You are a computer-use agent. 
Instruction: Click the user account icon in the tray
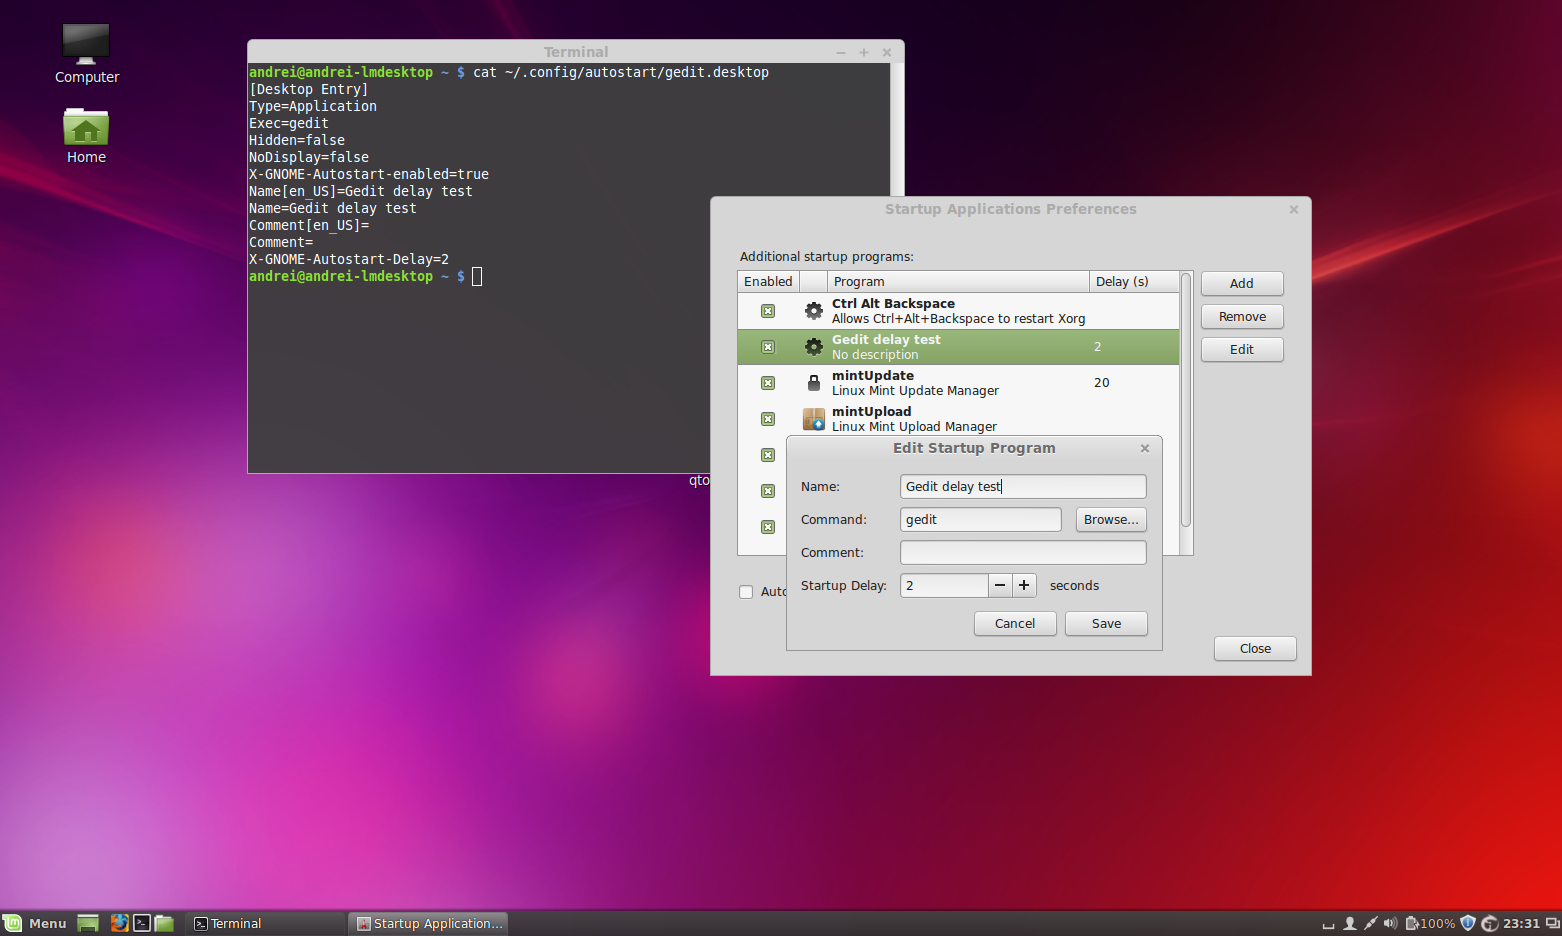point(1350,923)
